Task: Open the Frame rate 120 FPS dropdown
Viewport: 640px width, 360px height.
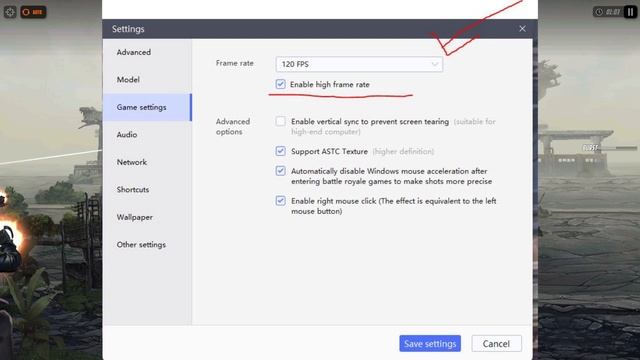Action: pos(359,64)
